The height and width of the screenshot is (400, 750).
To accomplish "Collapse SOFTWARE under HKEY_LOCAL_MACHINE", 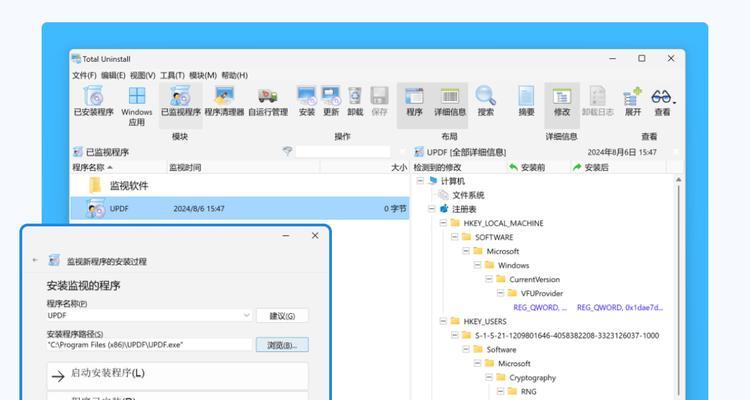I will pos(454,237).
